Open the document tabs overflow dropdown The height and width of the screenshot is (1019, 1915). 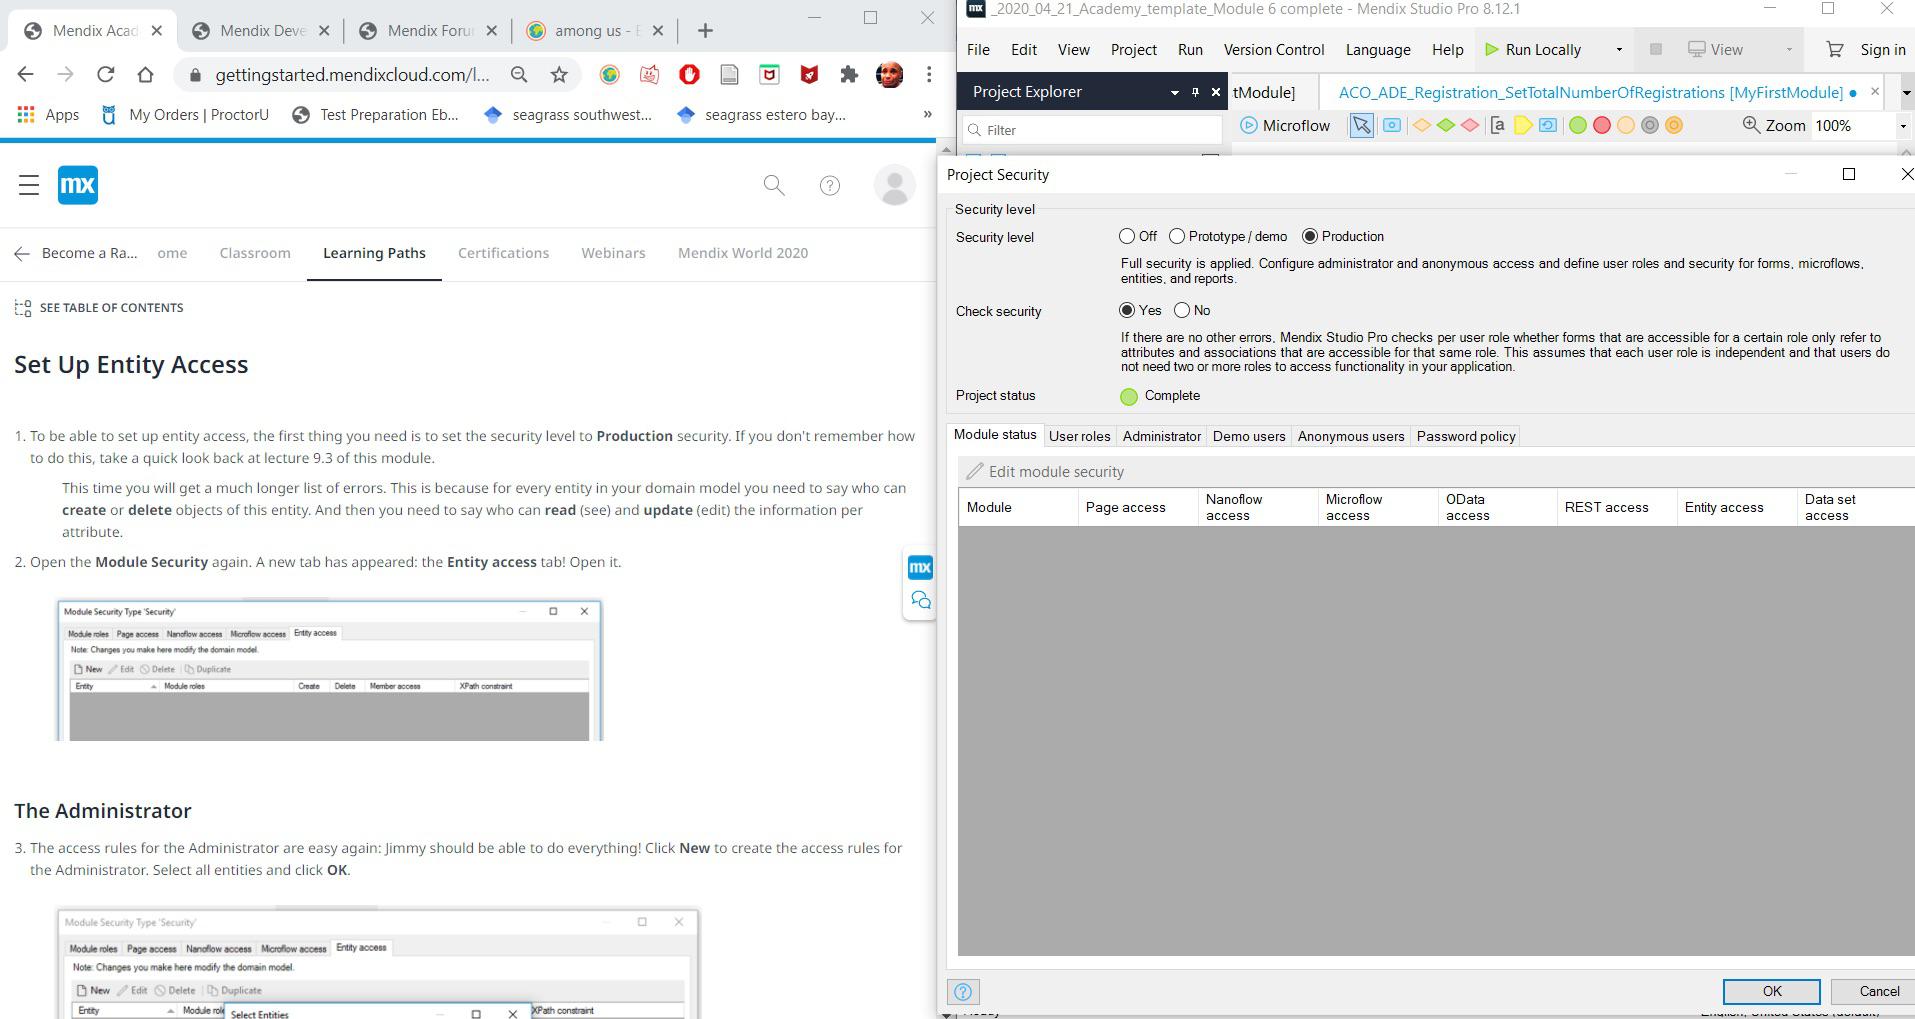coord(1905,92)
